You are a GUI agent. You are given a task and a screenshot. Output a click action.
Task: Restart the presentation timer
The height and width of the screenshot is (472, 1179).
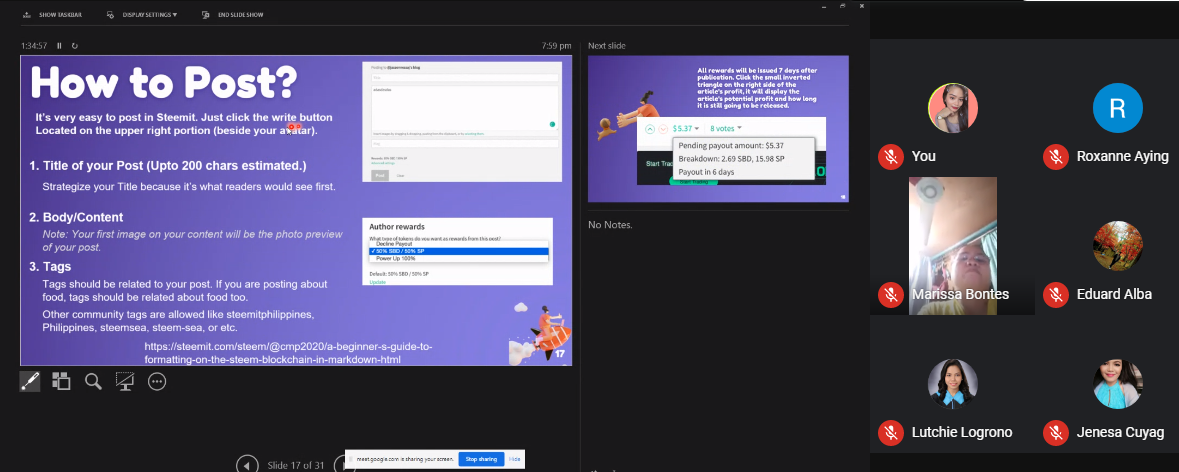pos(74,46)
